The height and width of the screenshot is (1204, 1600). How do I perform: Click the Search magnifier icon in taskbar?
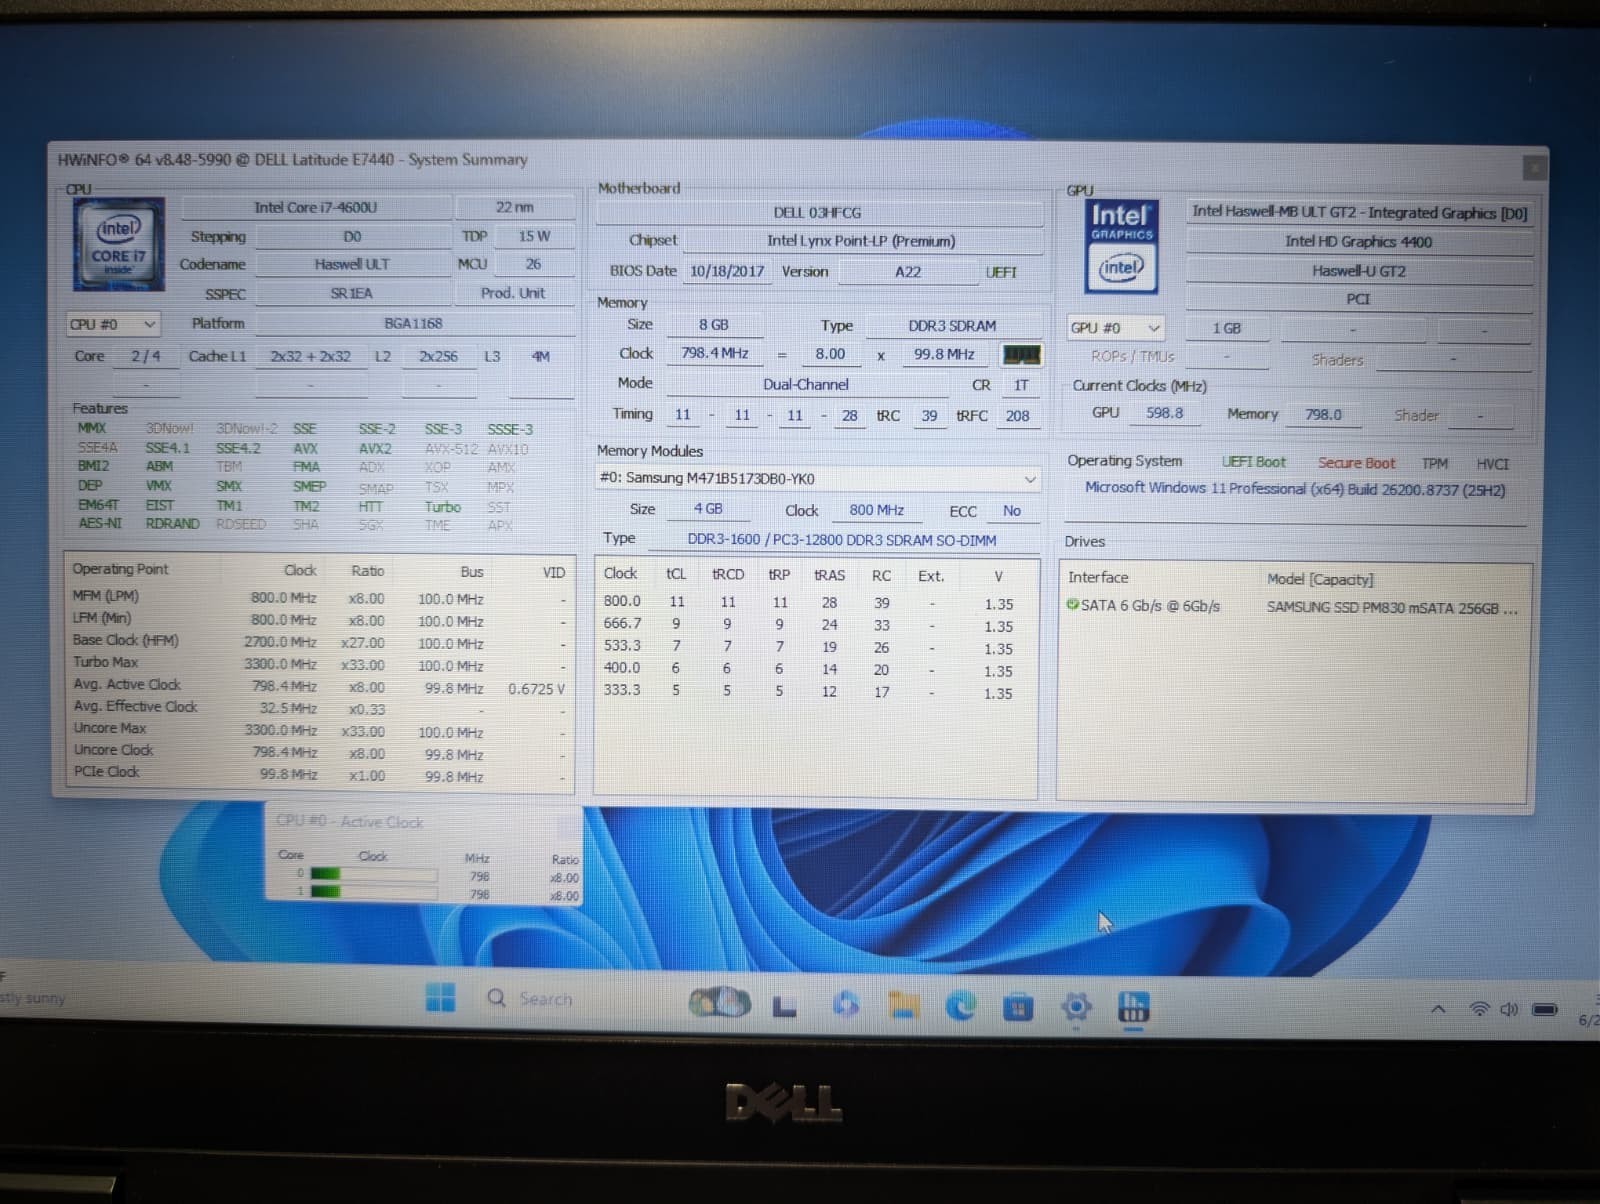[x=496, y=998]
